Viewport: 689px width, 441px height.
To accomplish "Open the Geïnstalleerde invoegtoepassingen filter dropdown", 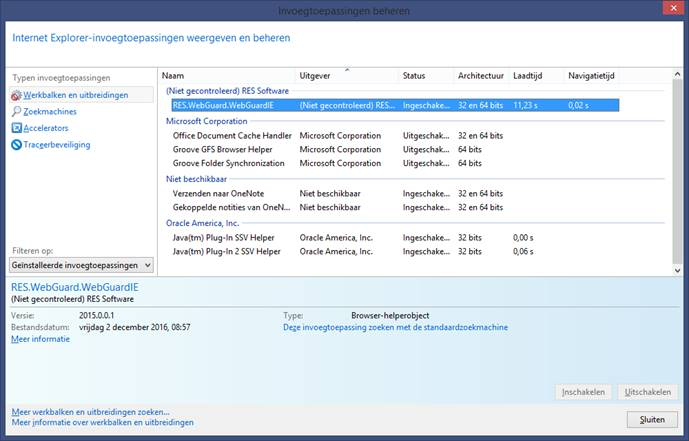I will coord(81,265).
